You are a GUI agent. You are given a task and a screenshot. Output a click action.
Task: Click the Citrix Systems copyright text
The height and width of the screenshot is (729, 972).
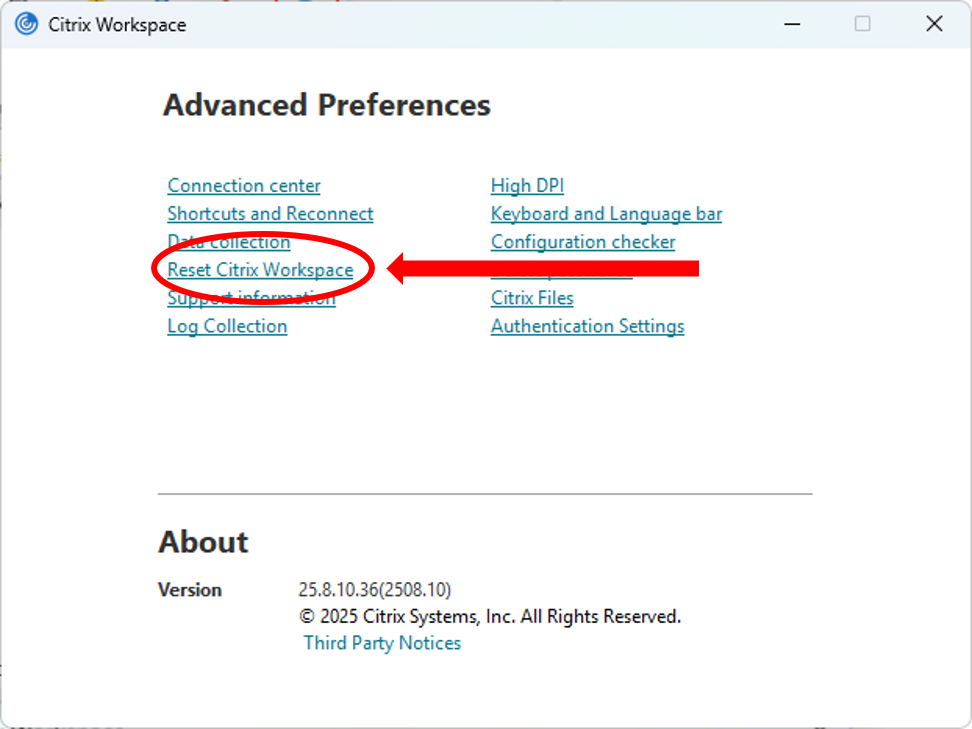pyautogui.click(x=490, y=617)
